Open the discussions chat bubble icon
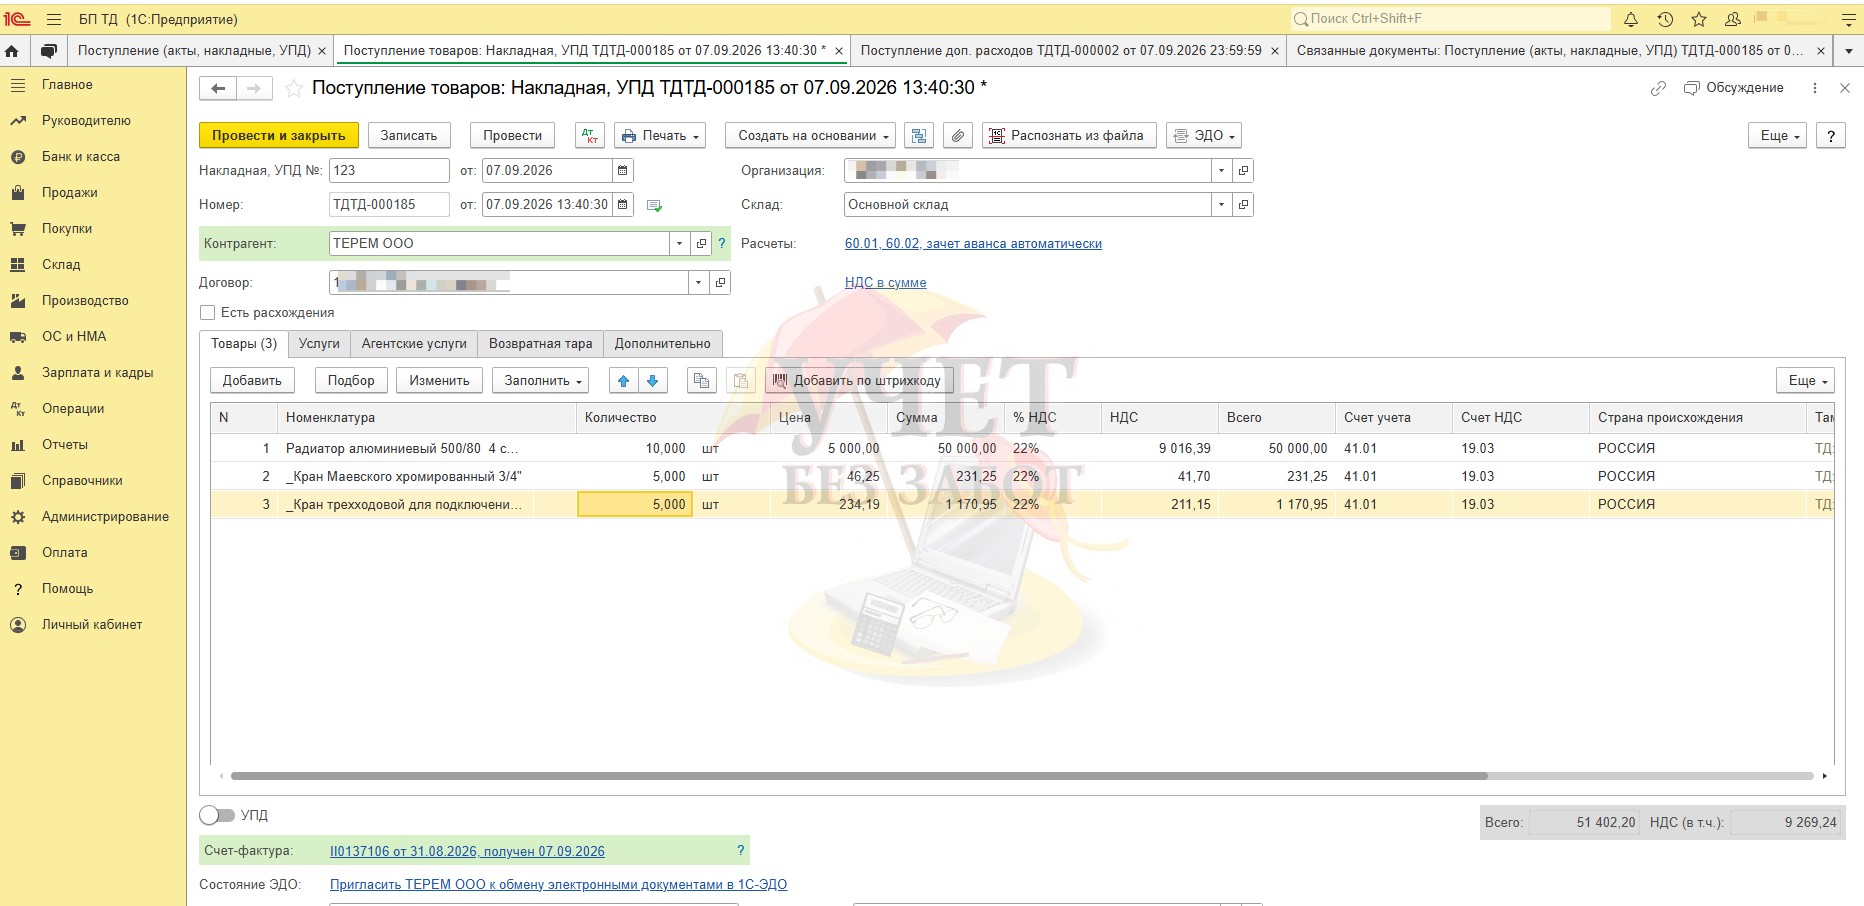This screenshot has height=906, width=1864. [48, 50]
